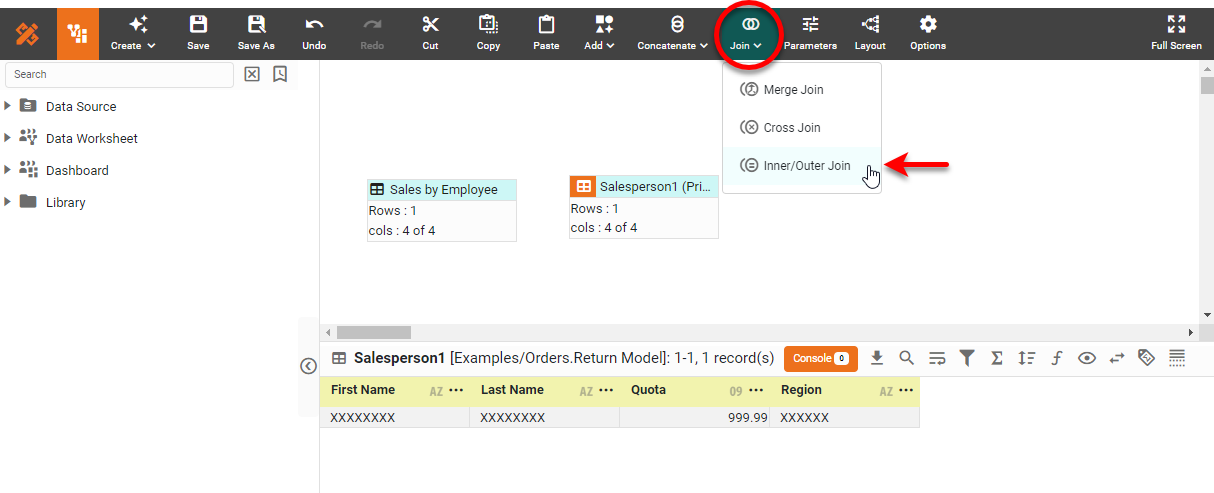Click the Cut scissors icon
The width and height of the screenshot is (1214, 493).
pyautogui.click(x=430, y=33)
